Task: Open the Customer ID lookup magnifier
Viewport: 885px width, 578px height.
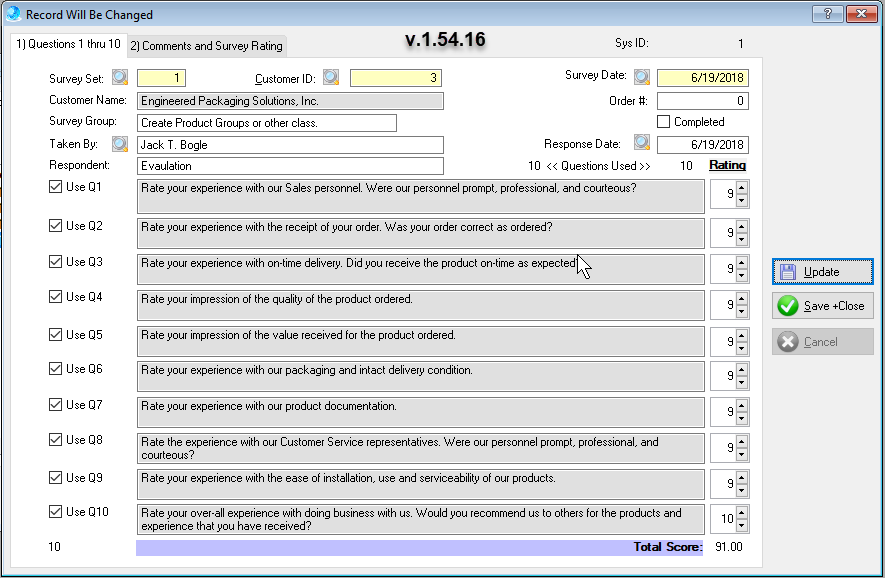Action: 331,77
